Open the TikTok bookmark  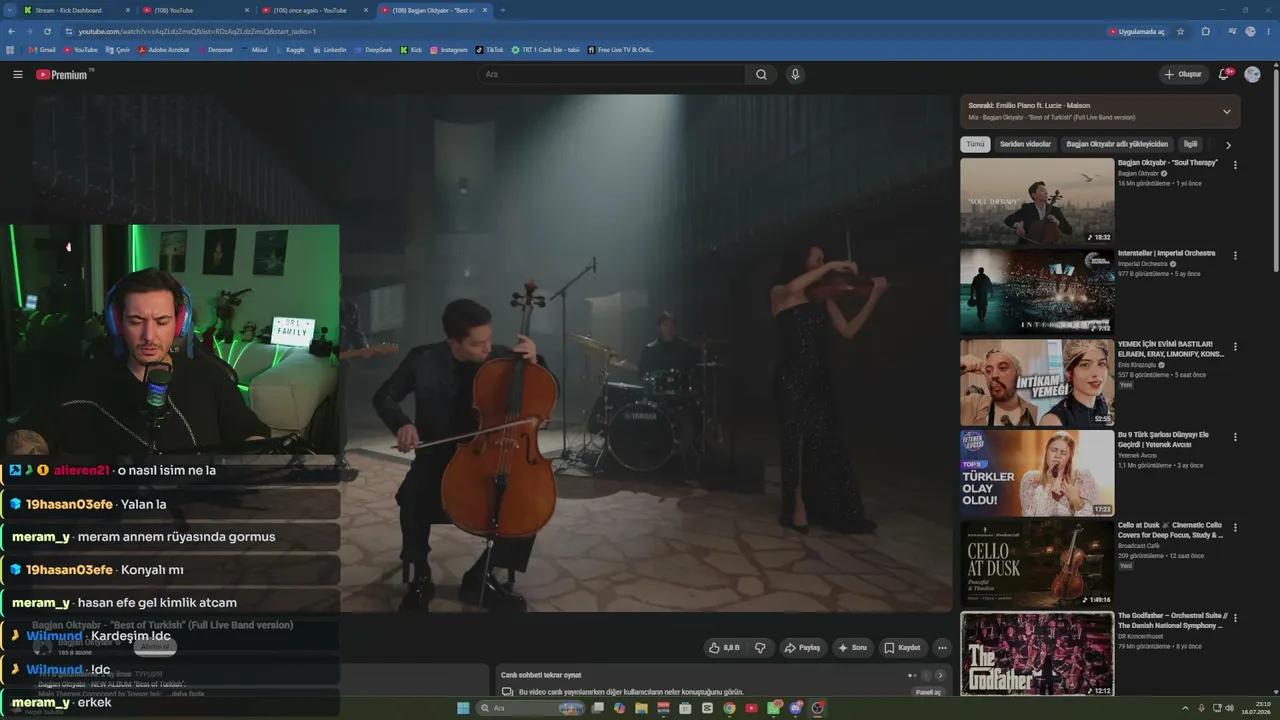[490, 49]
